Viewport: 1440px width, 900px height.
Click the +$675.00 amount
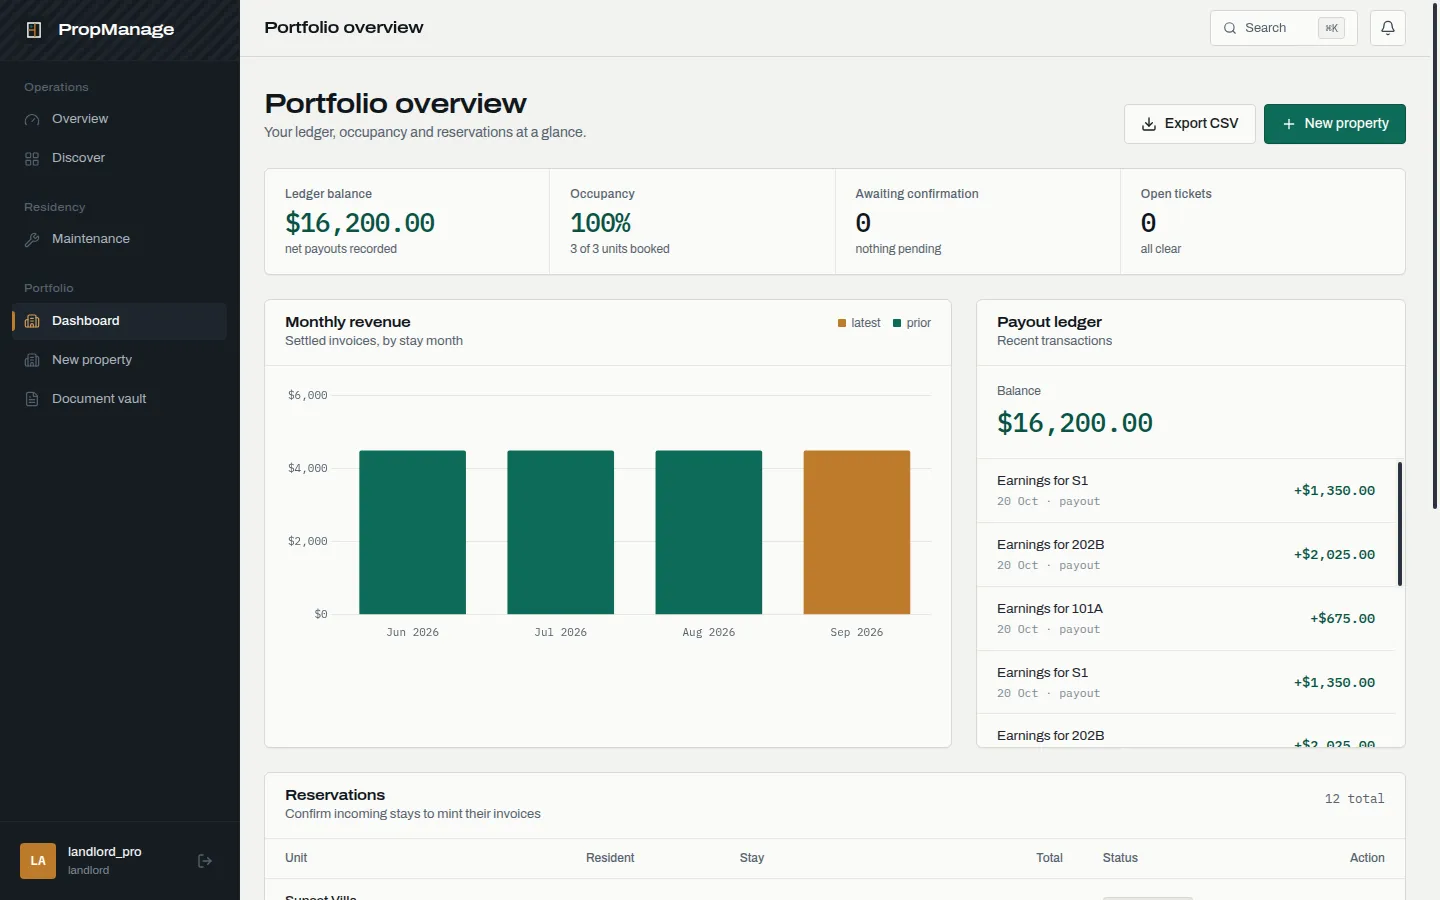(1342, 619)
